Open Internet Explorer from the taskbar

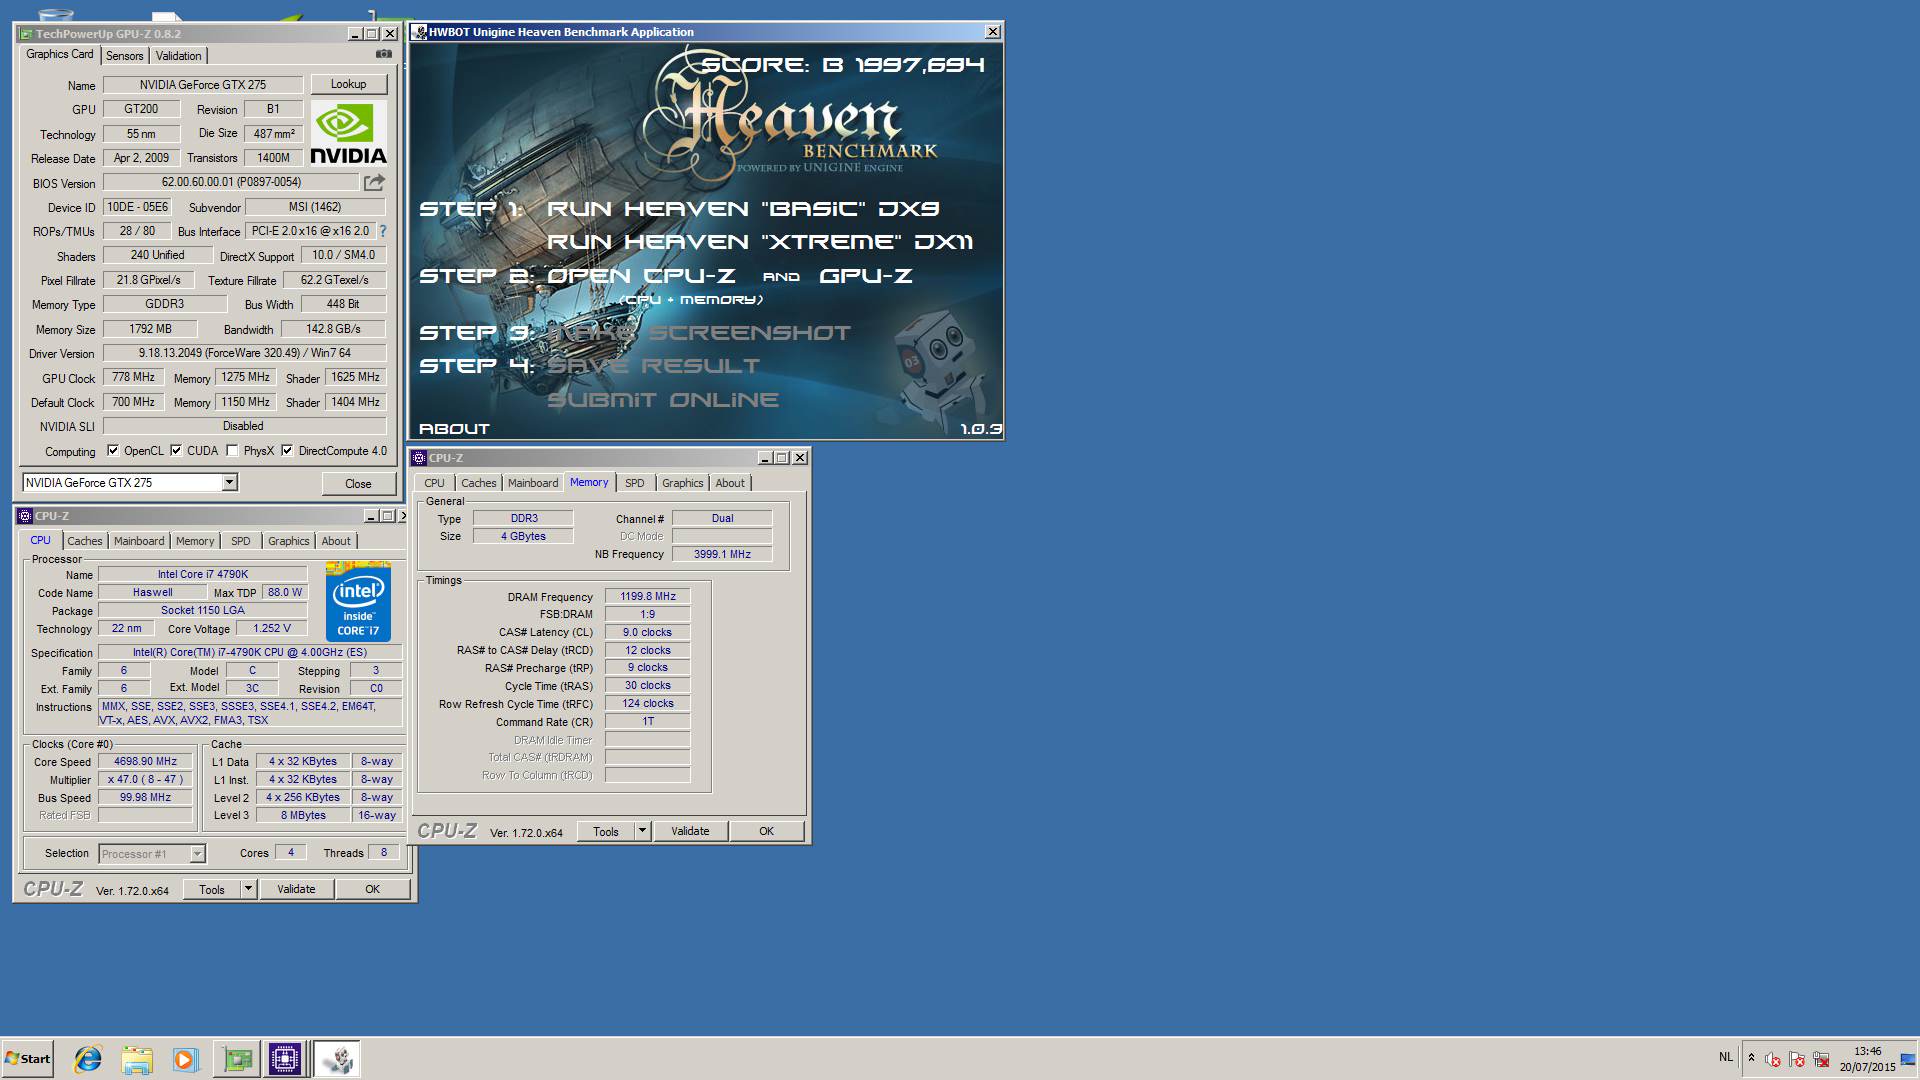[88, 1059]
